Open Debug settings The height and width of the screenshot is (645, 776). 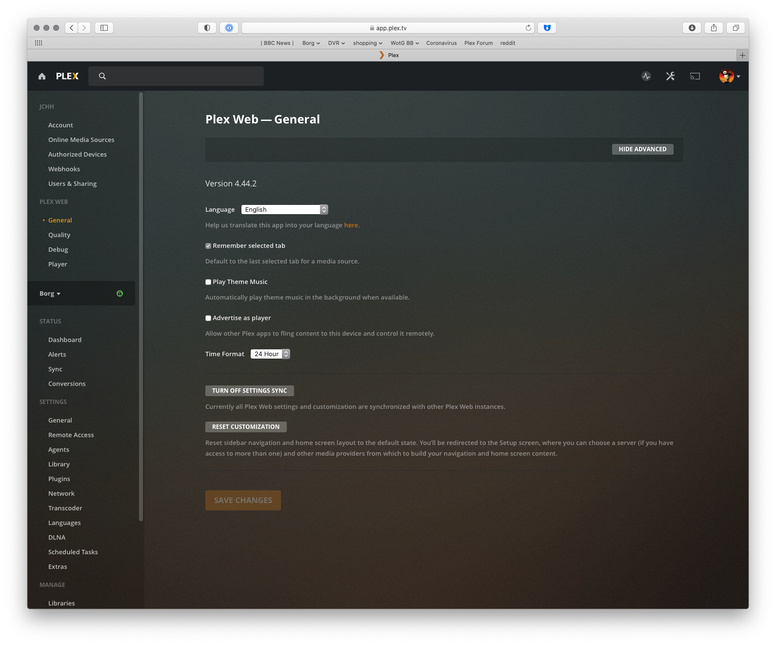pos(58,249)
